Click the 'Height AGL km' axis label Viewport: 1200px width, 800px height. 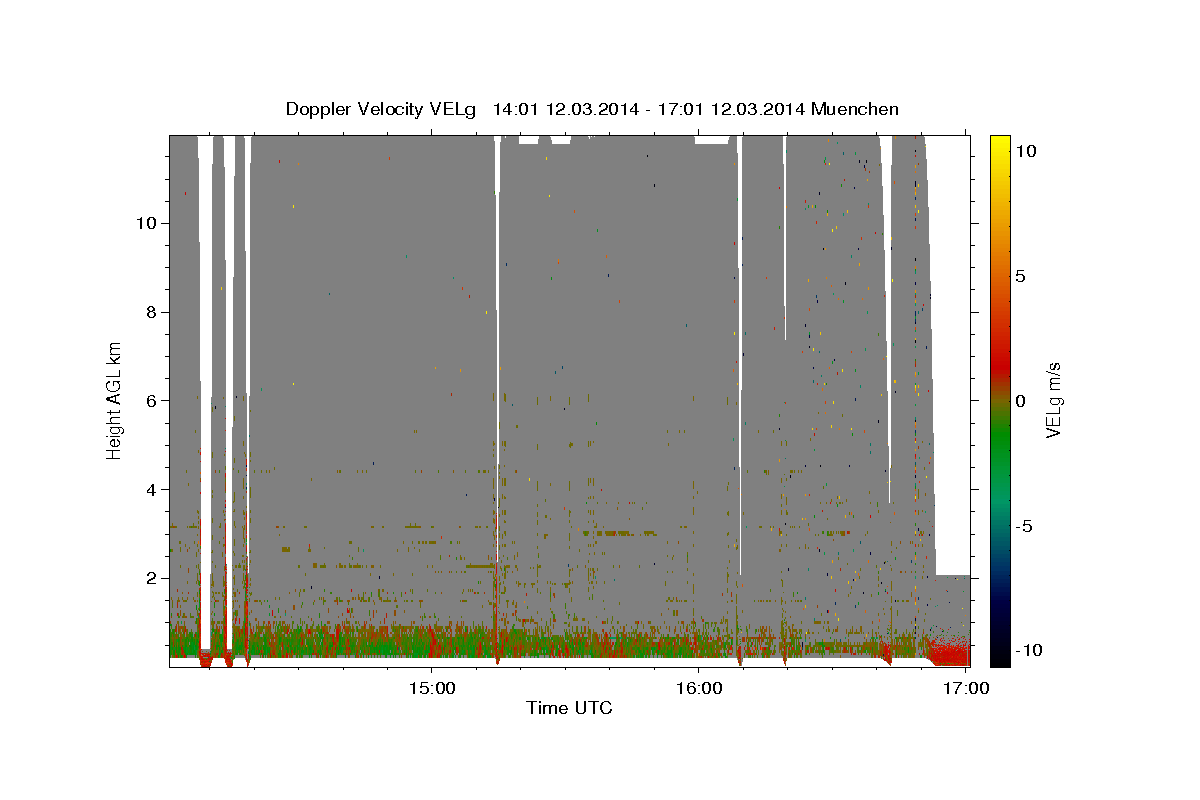coord(115,400)
